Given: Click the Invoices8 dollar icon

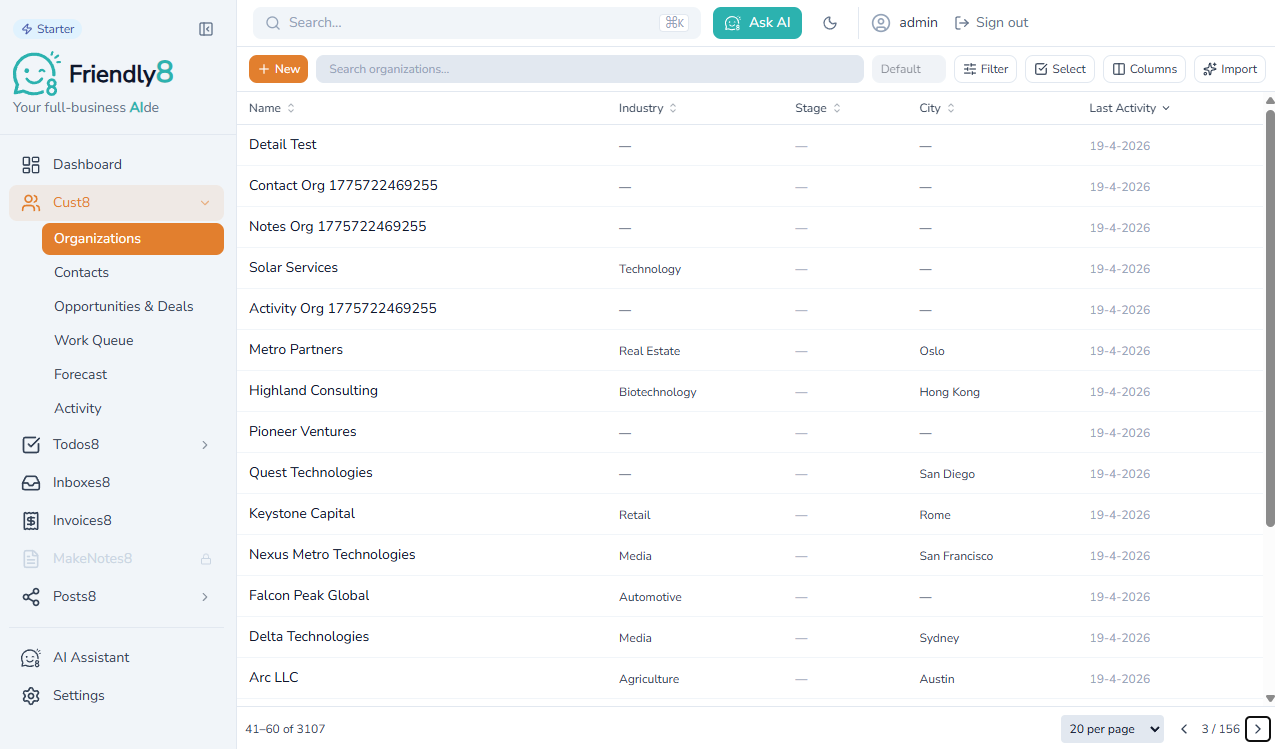Looking at the screenshot, I should (x=31, y=521).
